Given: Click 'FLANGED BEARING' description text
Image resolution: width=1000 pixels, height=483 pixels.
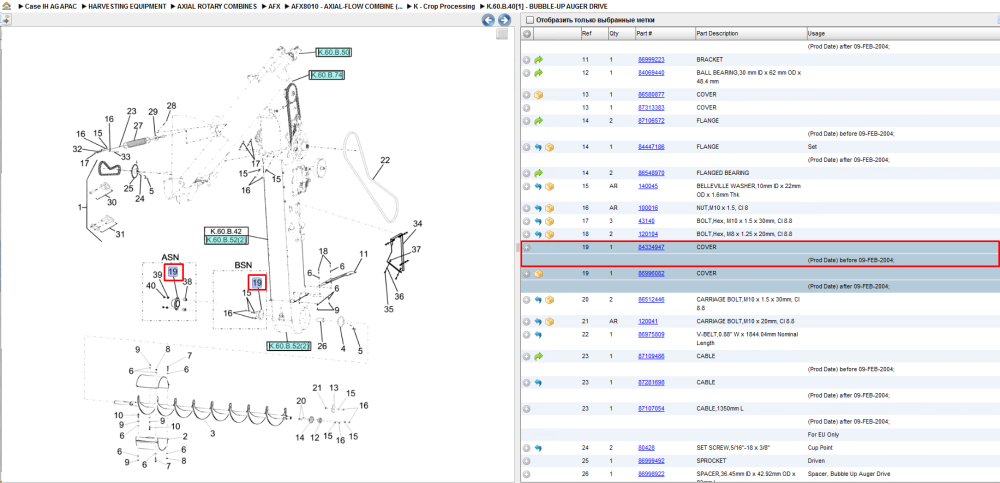Looking at the screenshot, I should [723, 173].
